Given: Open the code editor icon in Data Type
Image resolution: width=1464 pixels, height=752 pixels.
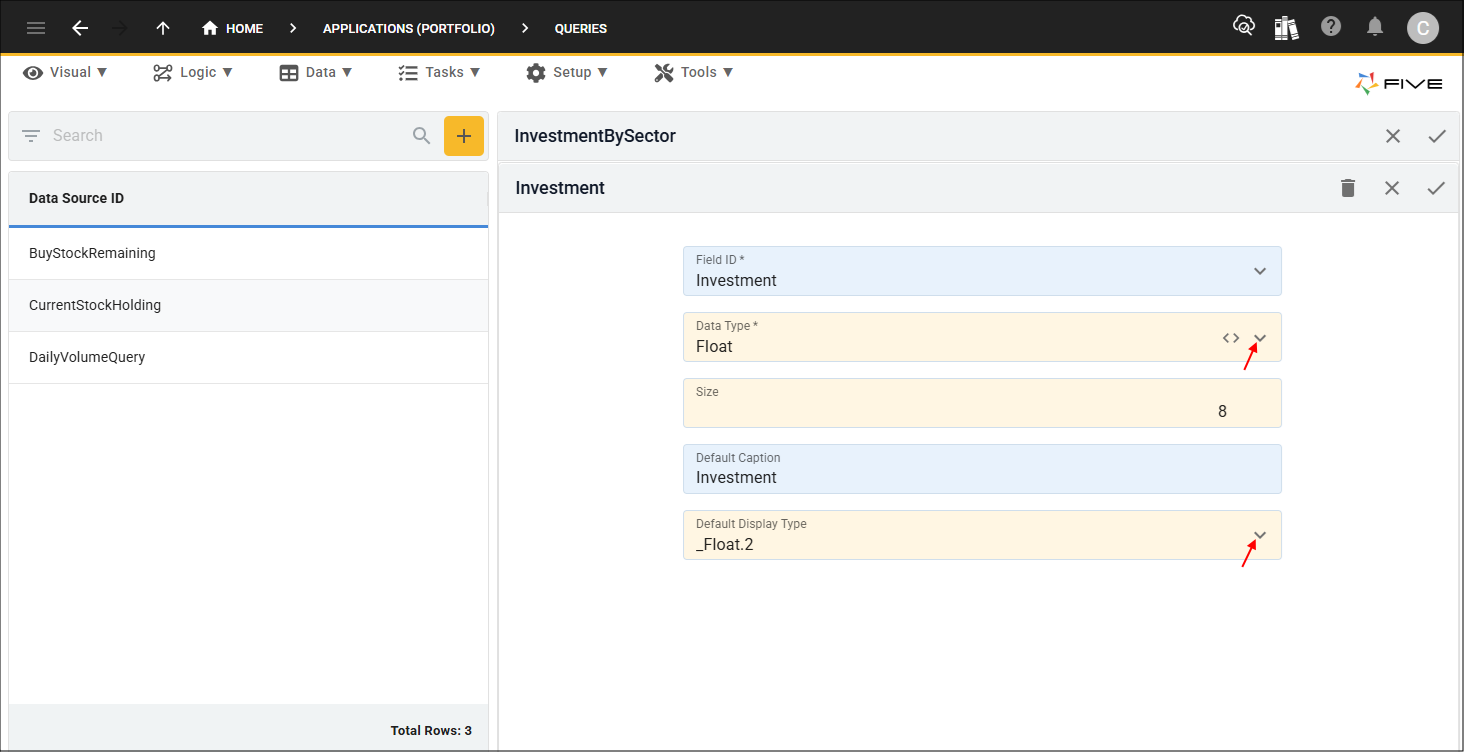Looking at the screenshot, I should [1231, 338].
